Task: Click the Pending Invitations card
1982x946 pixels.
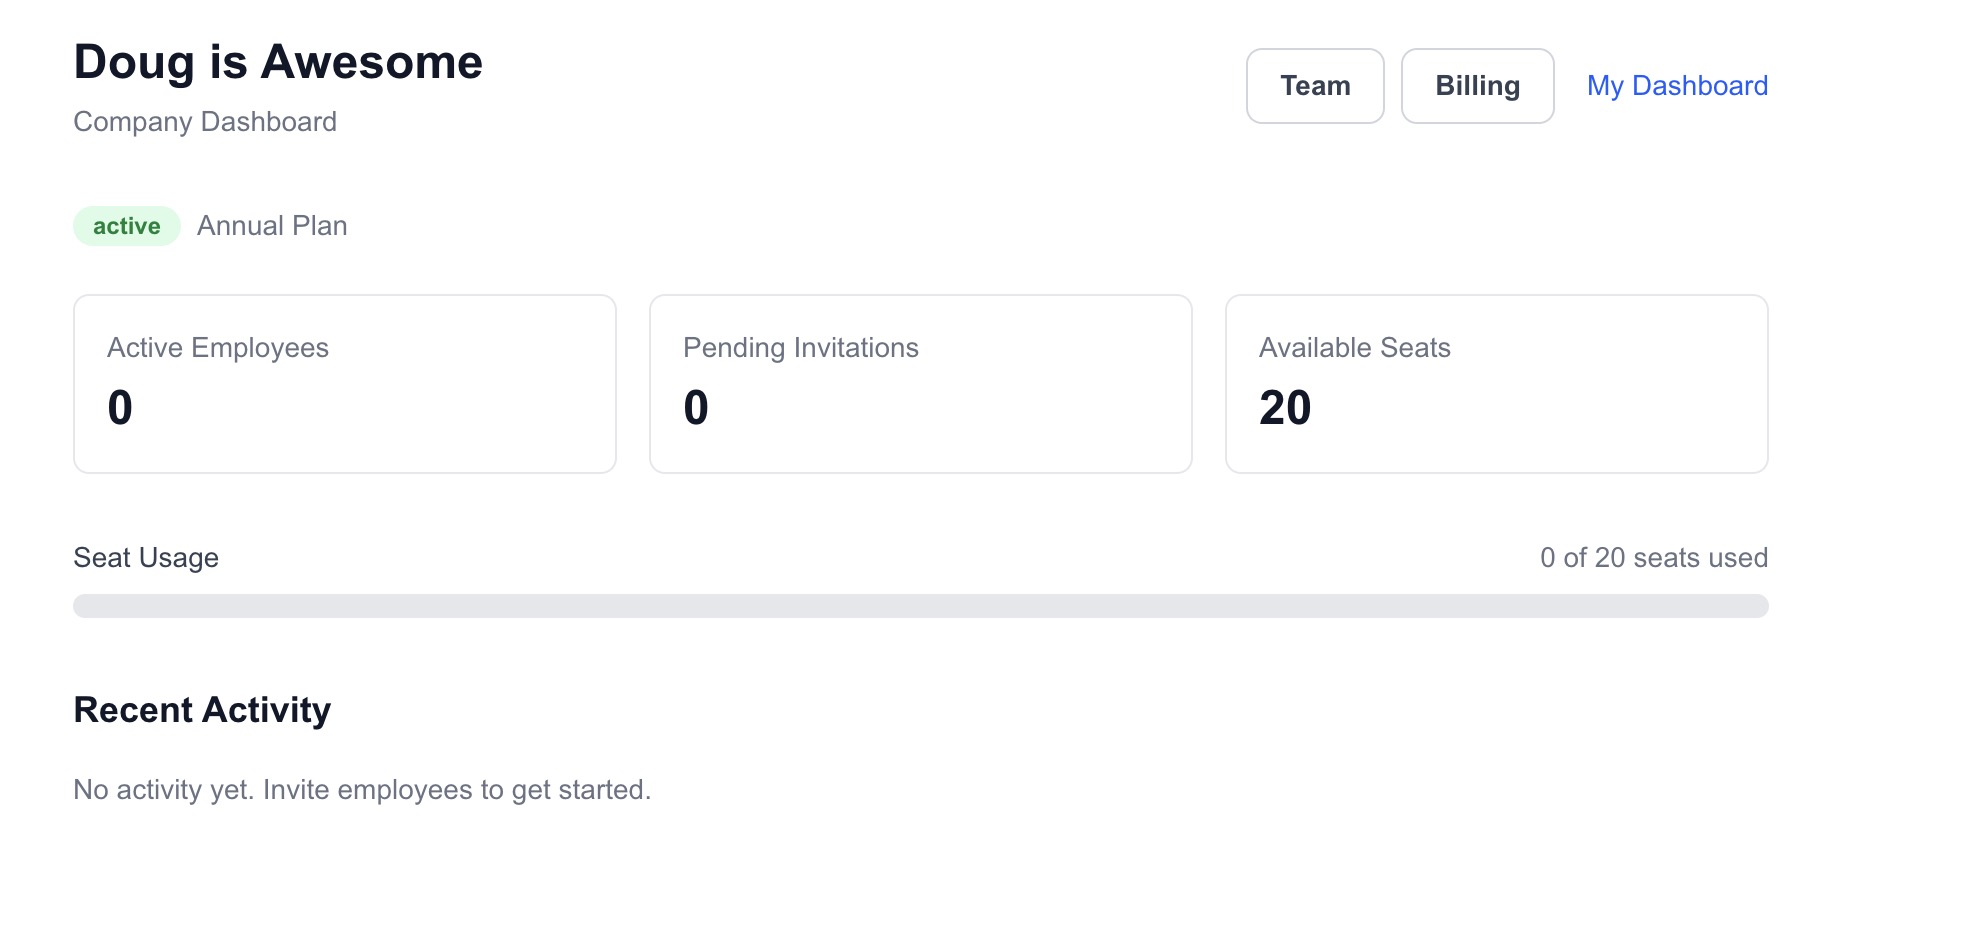Action: pyautogui.click(x=919, y=382)
